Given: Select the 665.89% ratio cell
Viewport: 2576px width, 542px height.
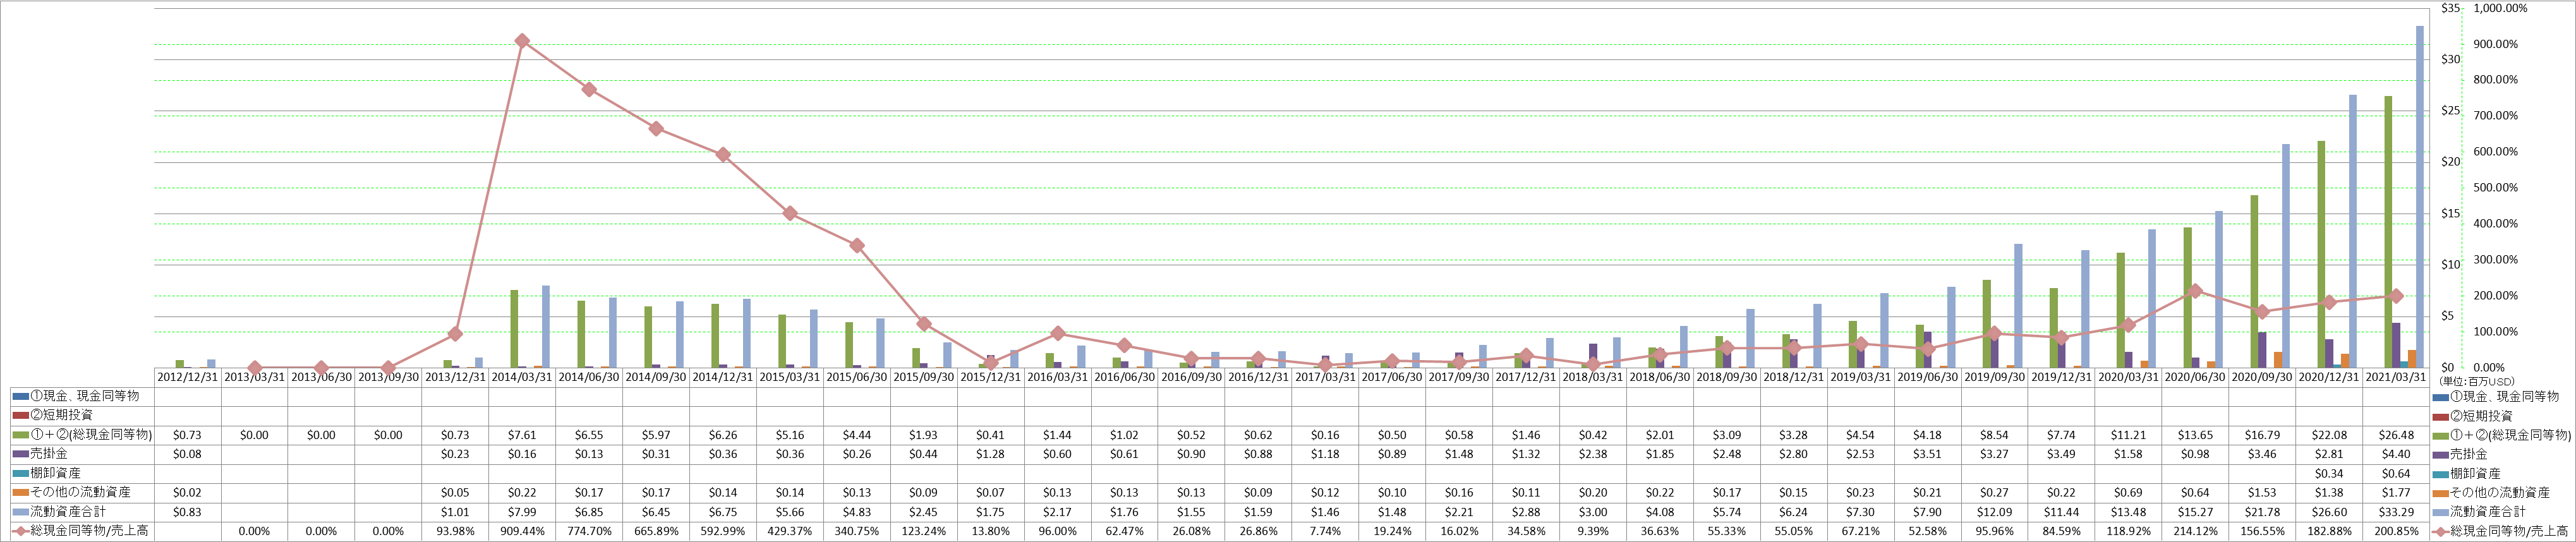Looking at the screenshot, I should click(x=656, y=531).
